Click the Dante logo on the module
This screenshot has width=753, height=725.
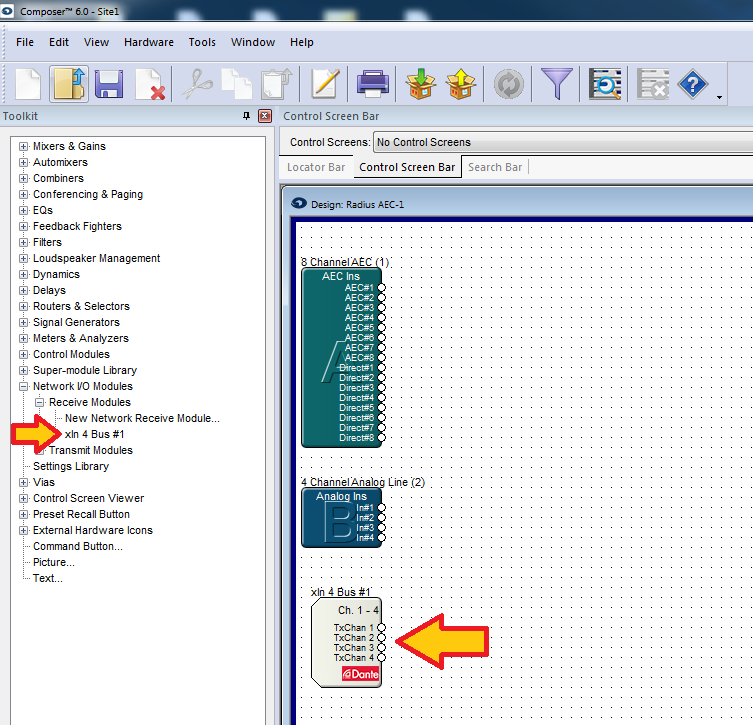360,674
